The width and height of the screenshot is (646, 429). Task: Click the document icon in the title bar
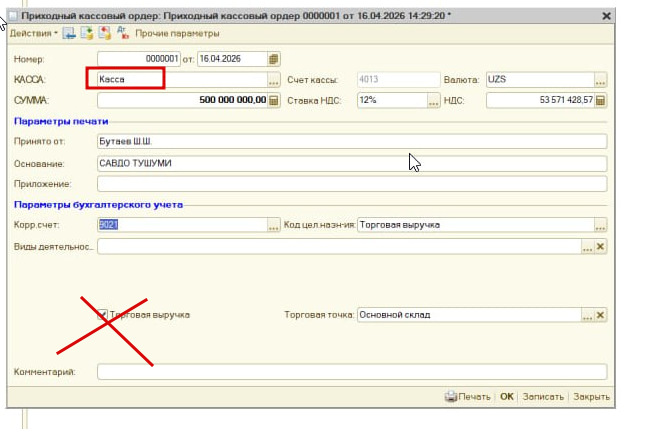tap(13, 16)
